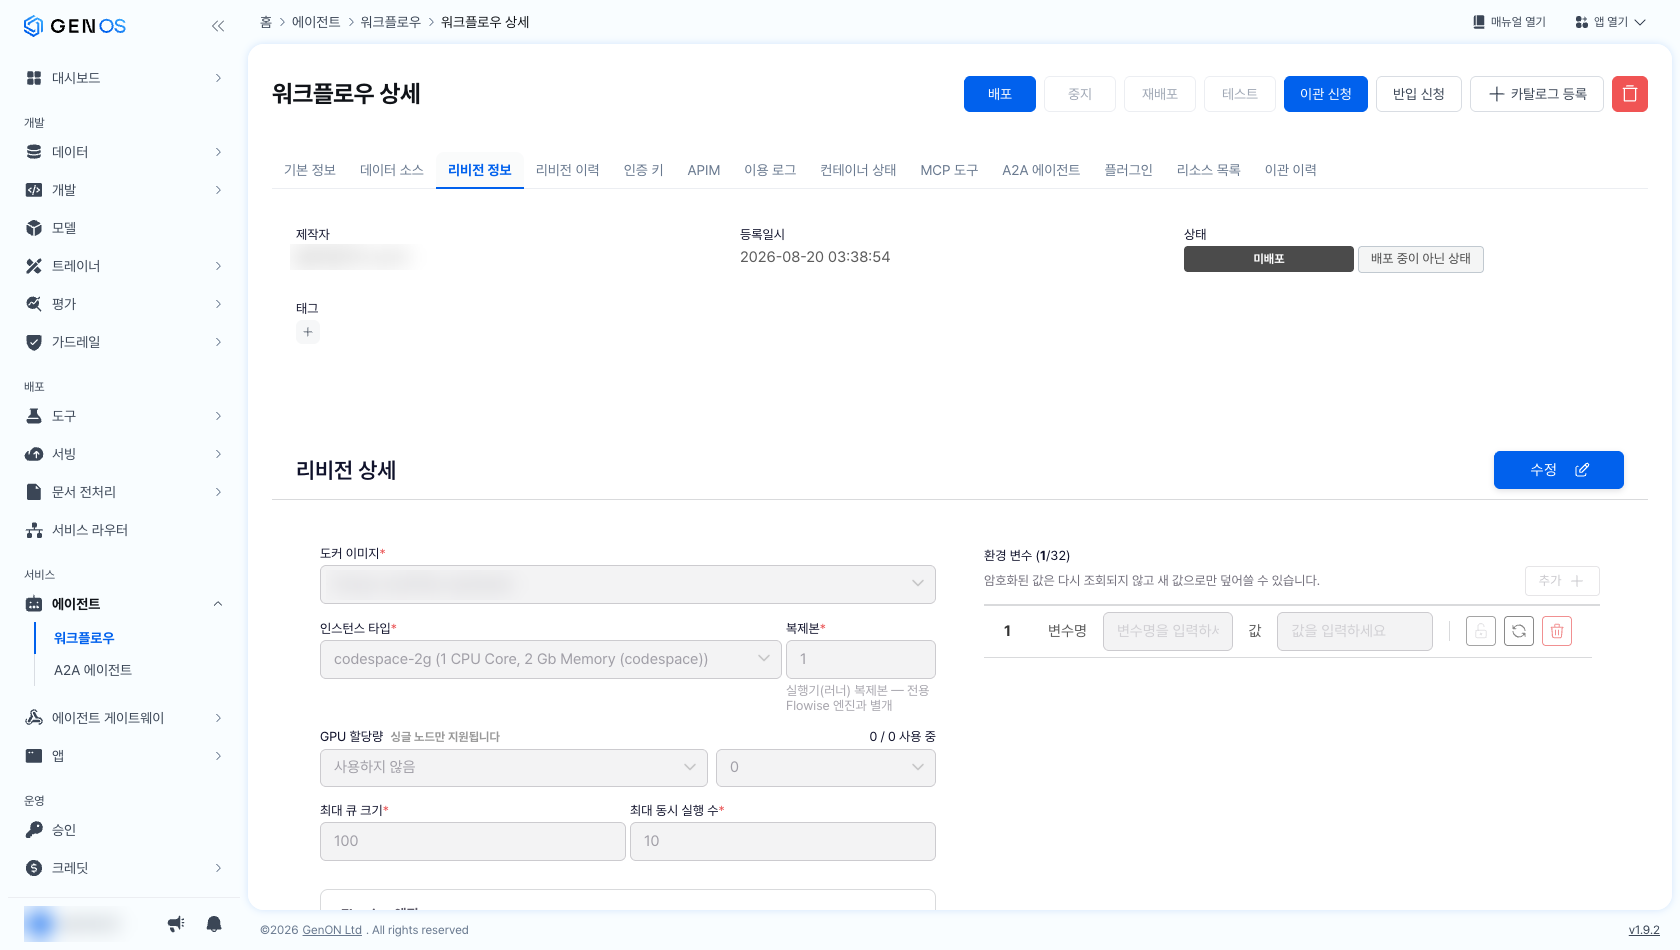Remove environment variable 1 with the trash icon

[1557, 631]
